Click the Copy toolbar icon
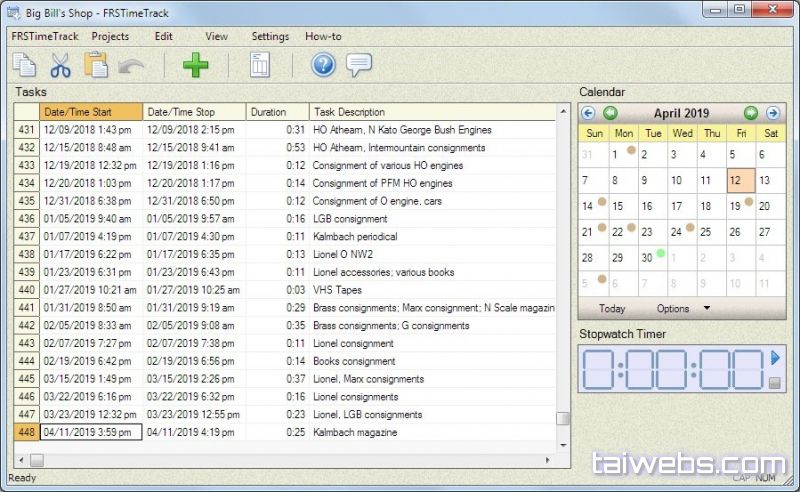This screenshot has height=492, width=800. click(x=24, y=66)
